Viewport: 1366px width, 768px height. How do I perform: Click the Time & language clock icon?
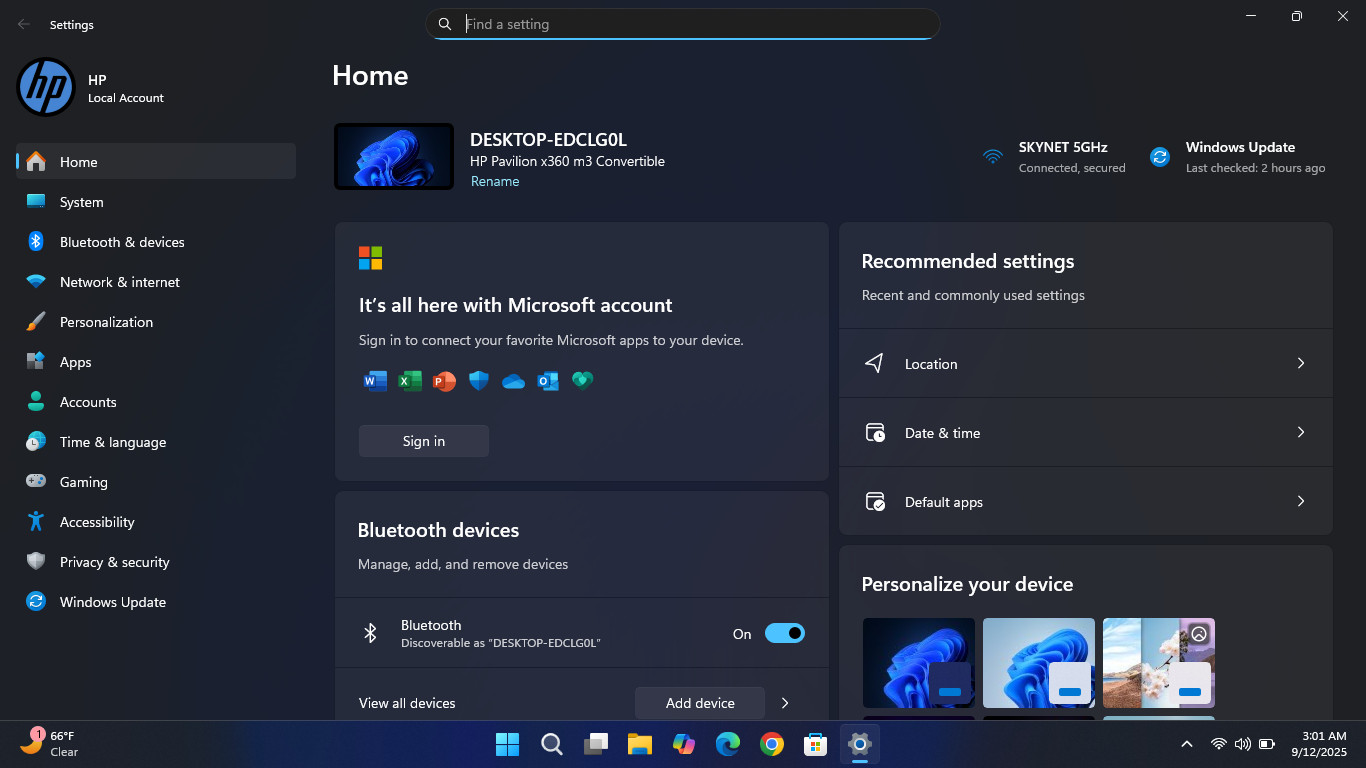click(x=36, y=441)
